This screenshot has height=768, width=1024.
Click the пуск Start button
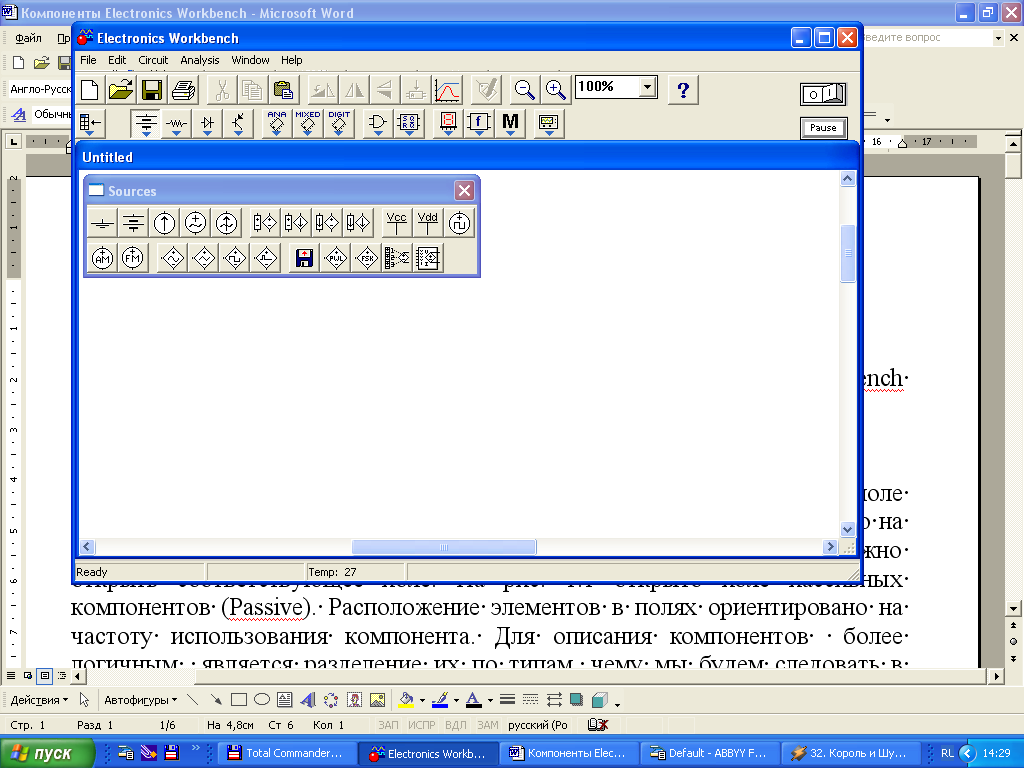coord(46,753)
